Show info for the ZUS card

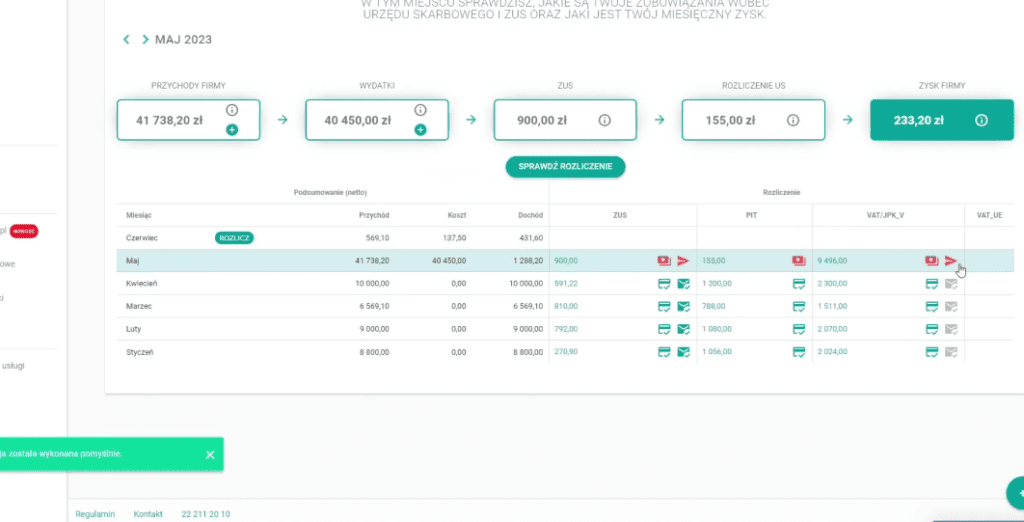click(x=604, y=120)
